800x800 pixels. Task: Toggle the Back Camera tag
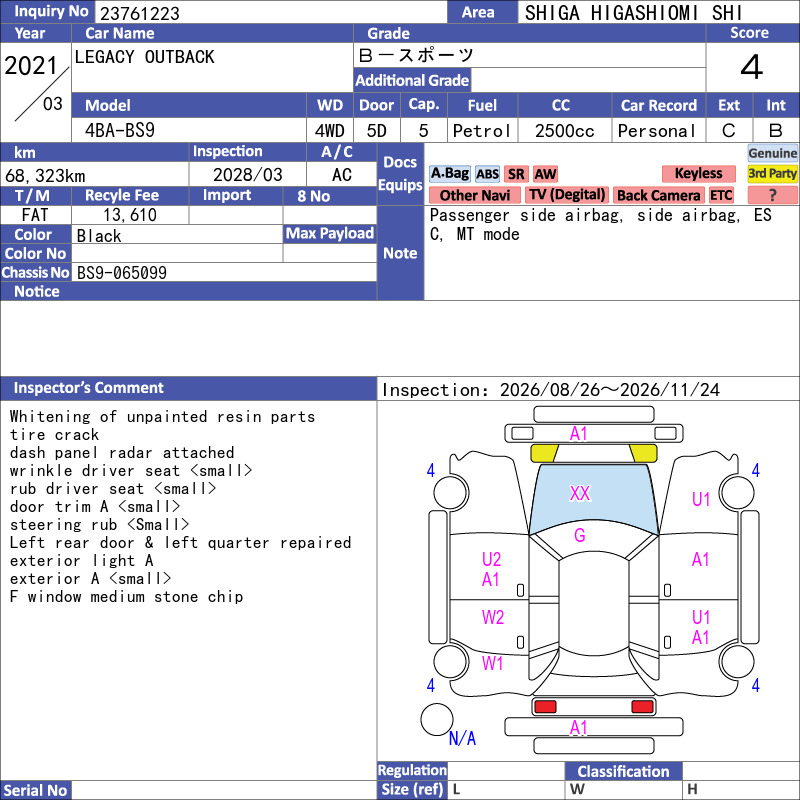coord(658,195)
